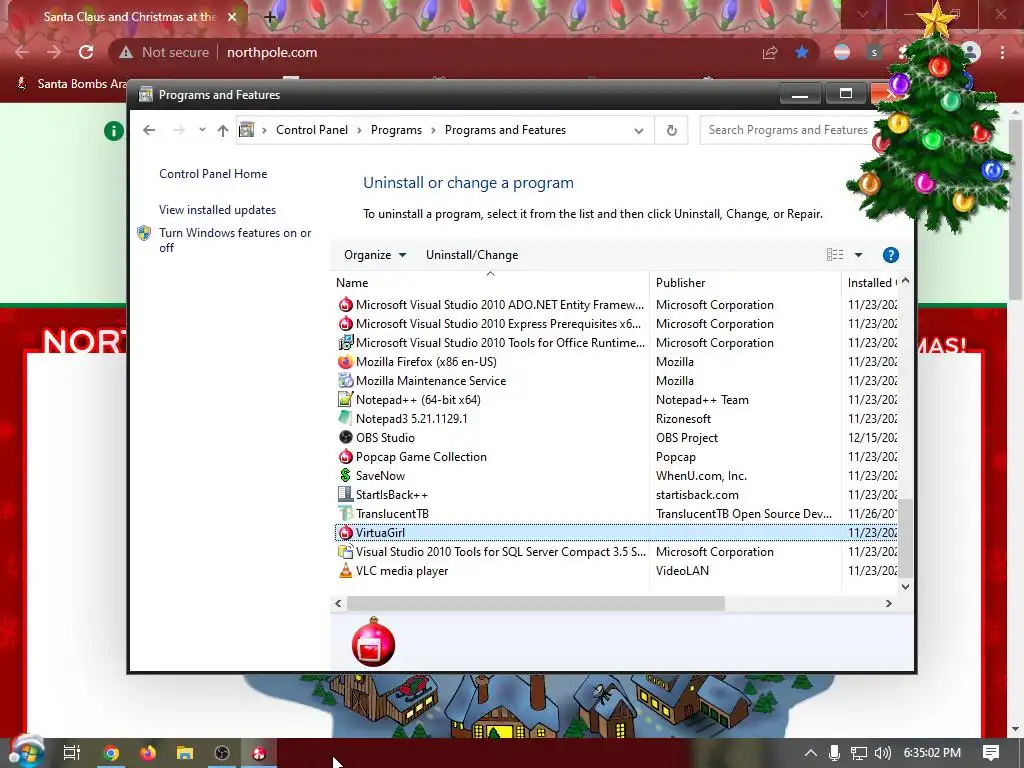Screen dimensions: 1024x768
Task: Click the Mozilla Firefox program icon
Action: point(345,362)
